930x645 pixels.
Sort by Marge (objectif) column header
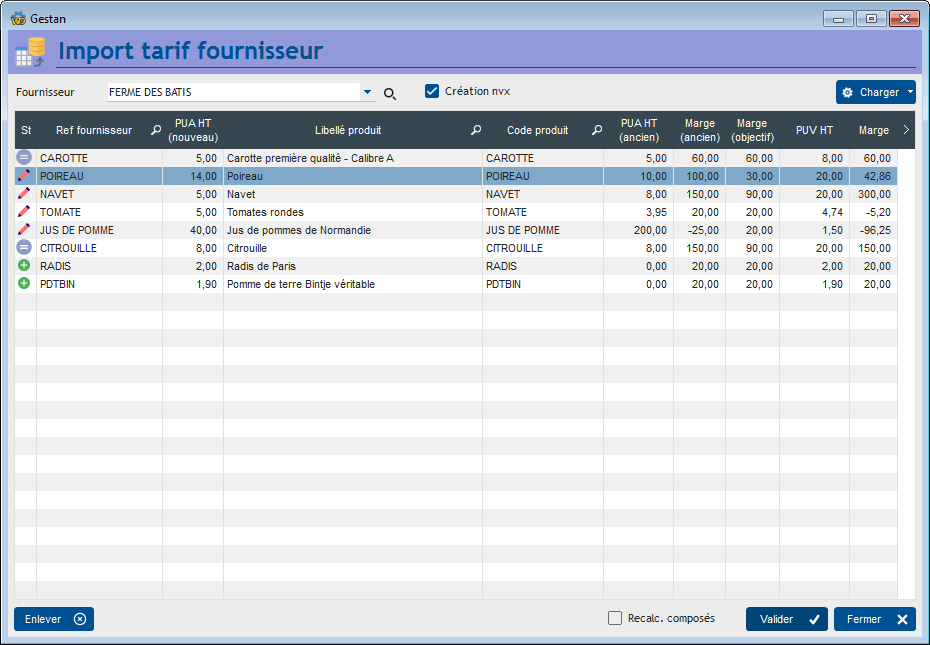(x=751, y=130)
